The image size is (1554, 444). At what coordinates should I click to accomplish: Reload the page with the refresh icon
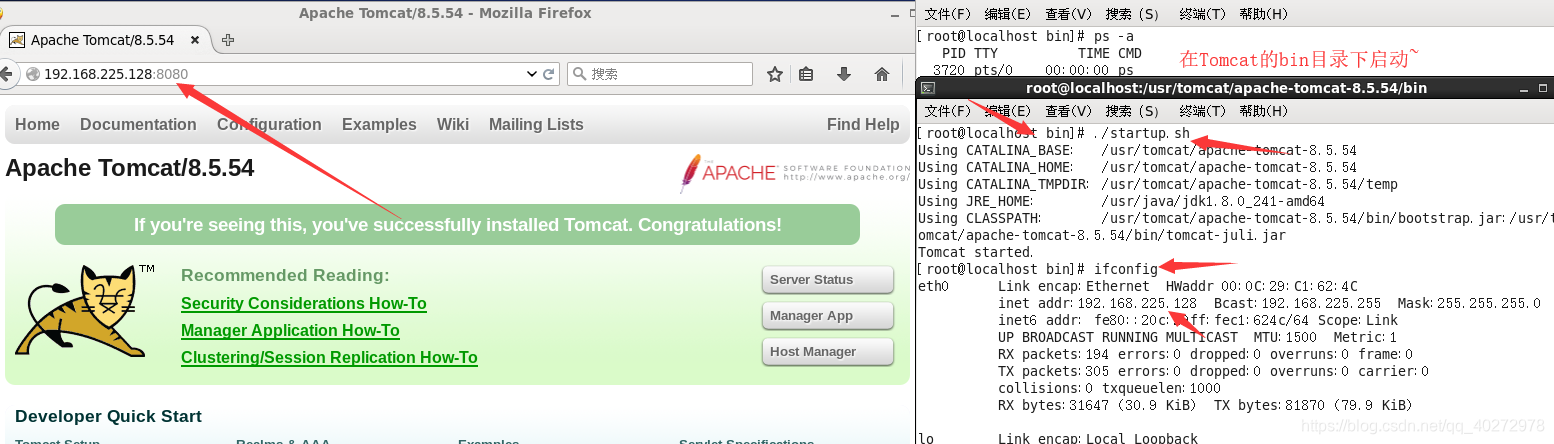click(x=549, y=74)
